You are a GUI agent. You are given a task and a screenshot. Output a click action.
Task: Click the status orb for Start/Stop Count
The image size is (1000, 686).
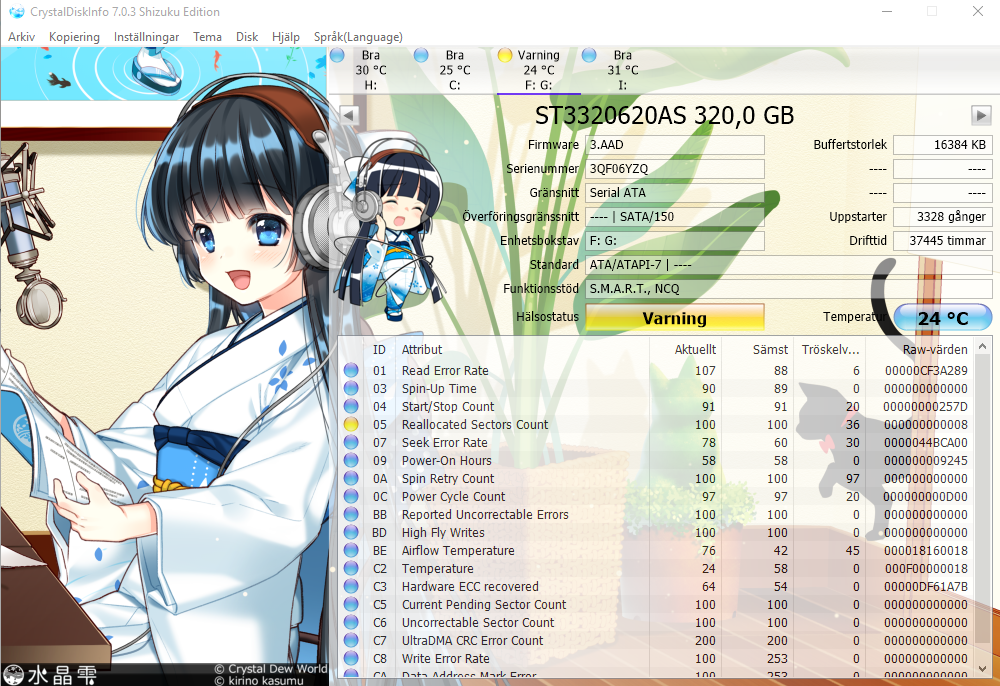tap(351, 405)
